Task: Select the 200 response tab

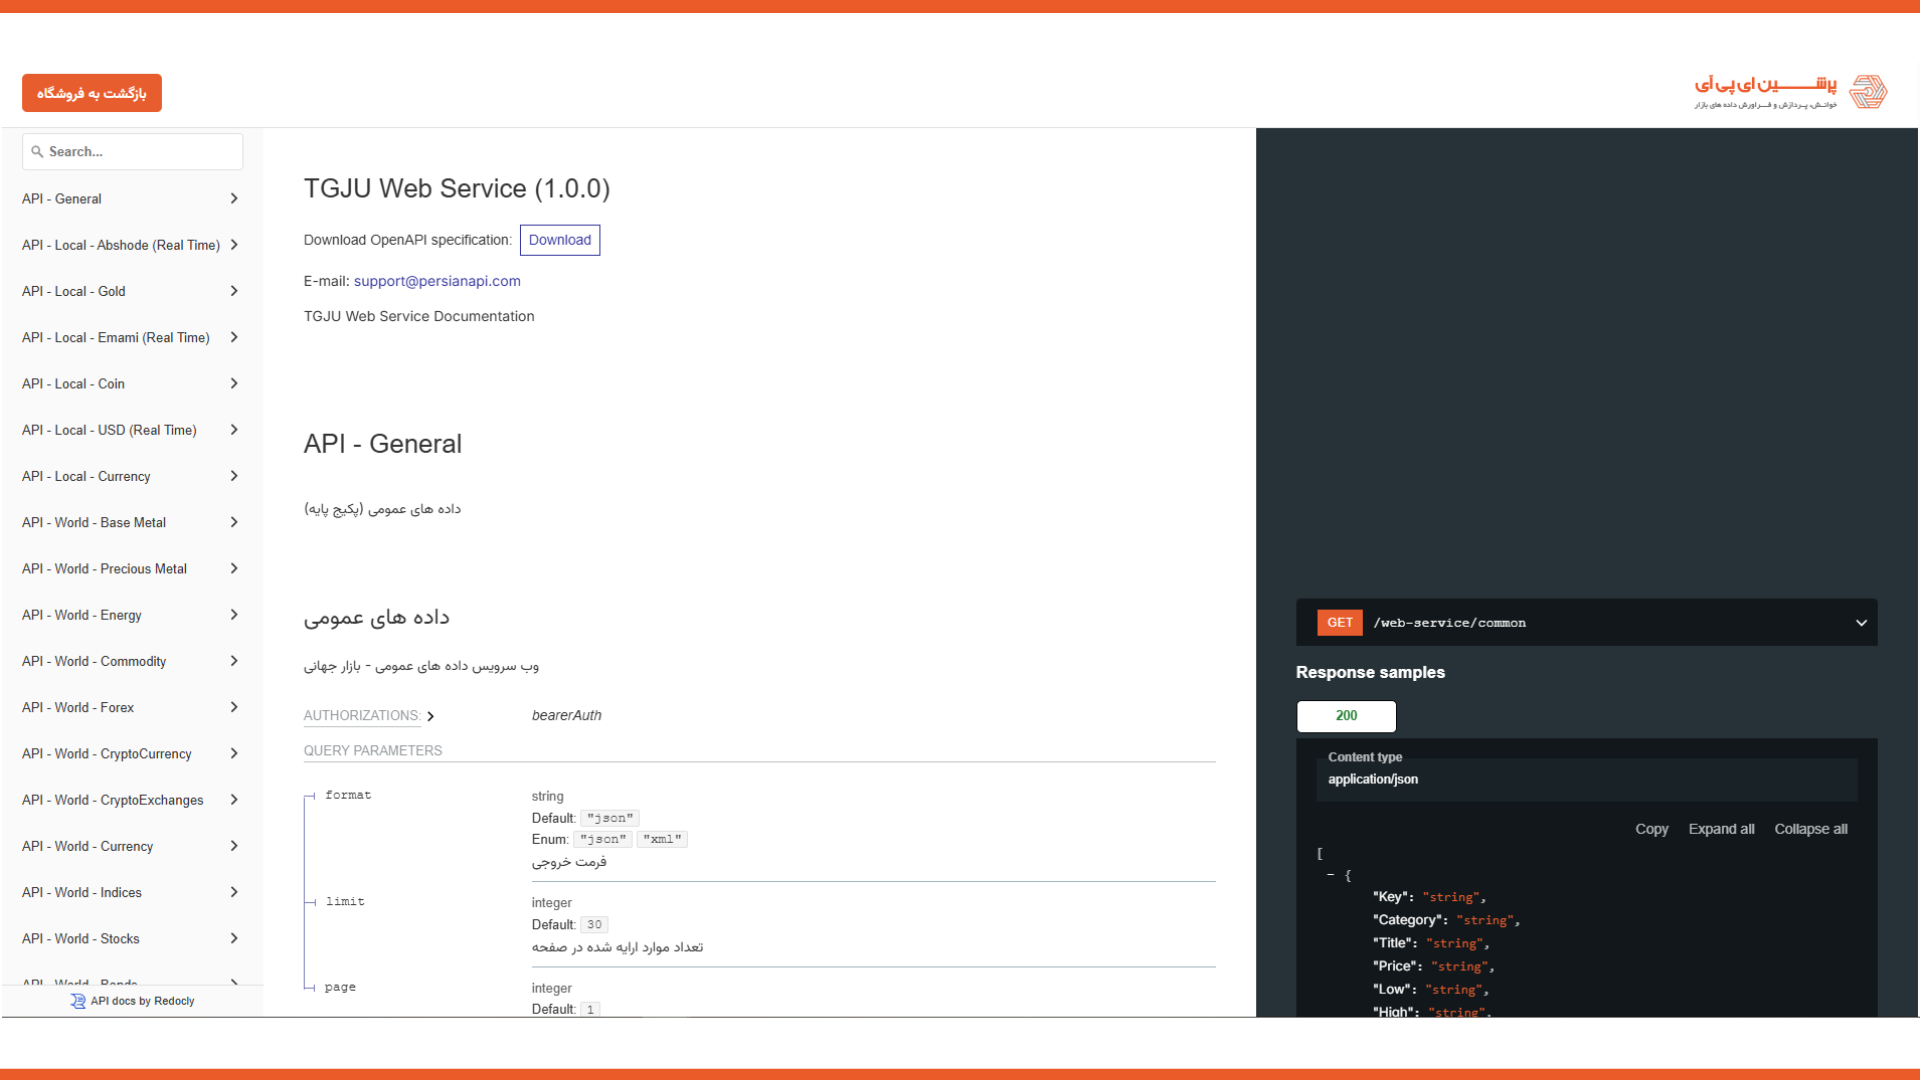Action: tap(1346, 716)
